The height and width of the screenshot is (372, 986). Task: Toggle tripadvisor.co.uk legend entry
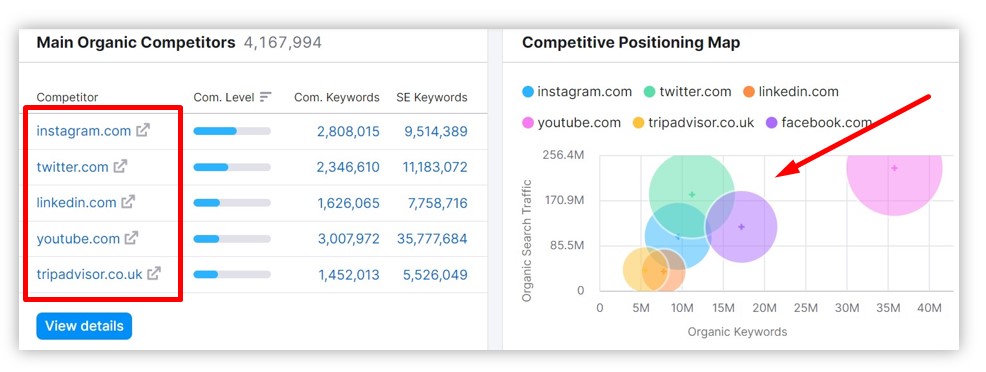click(693, 123)
